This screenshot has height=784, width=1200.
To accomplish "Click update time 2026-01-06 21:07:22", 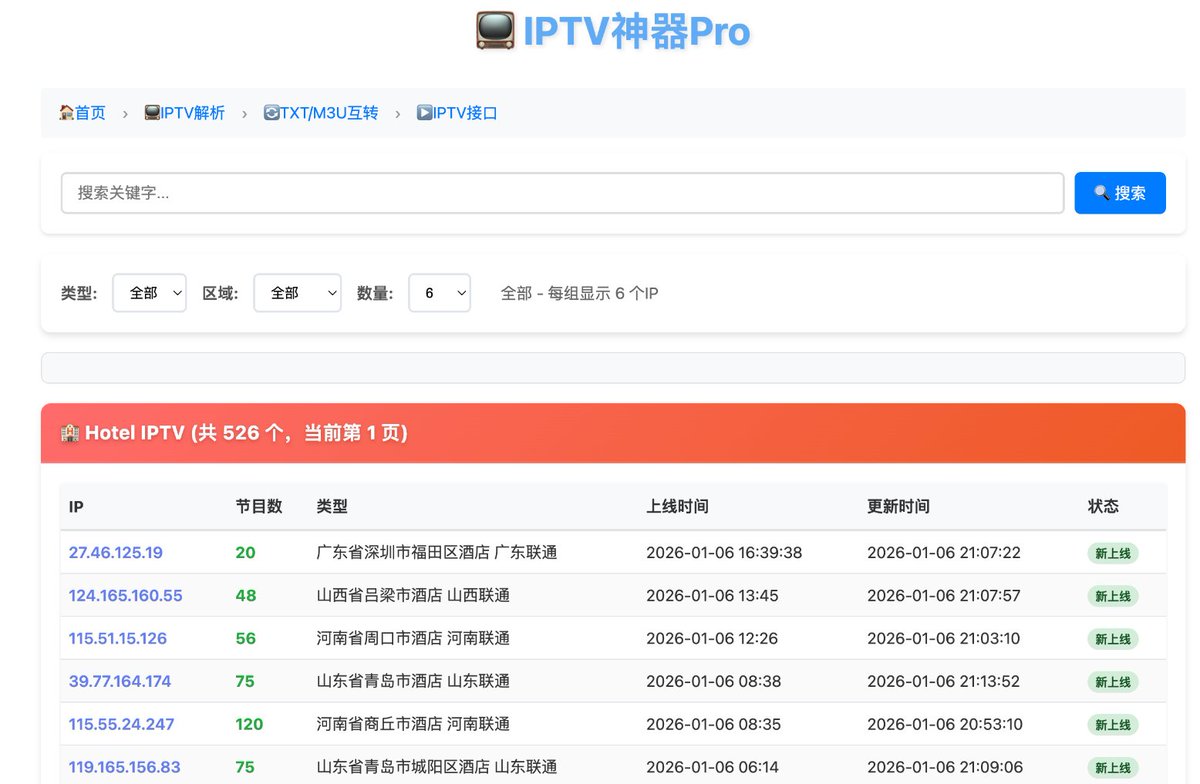I will click(944, 552).
